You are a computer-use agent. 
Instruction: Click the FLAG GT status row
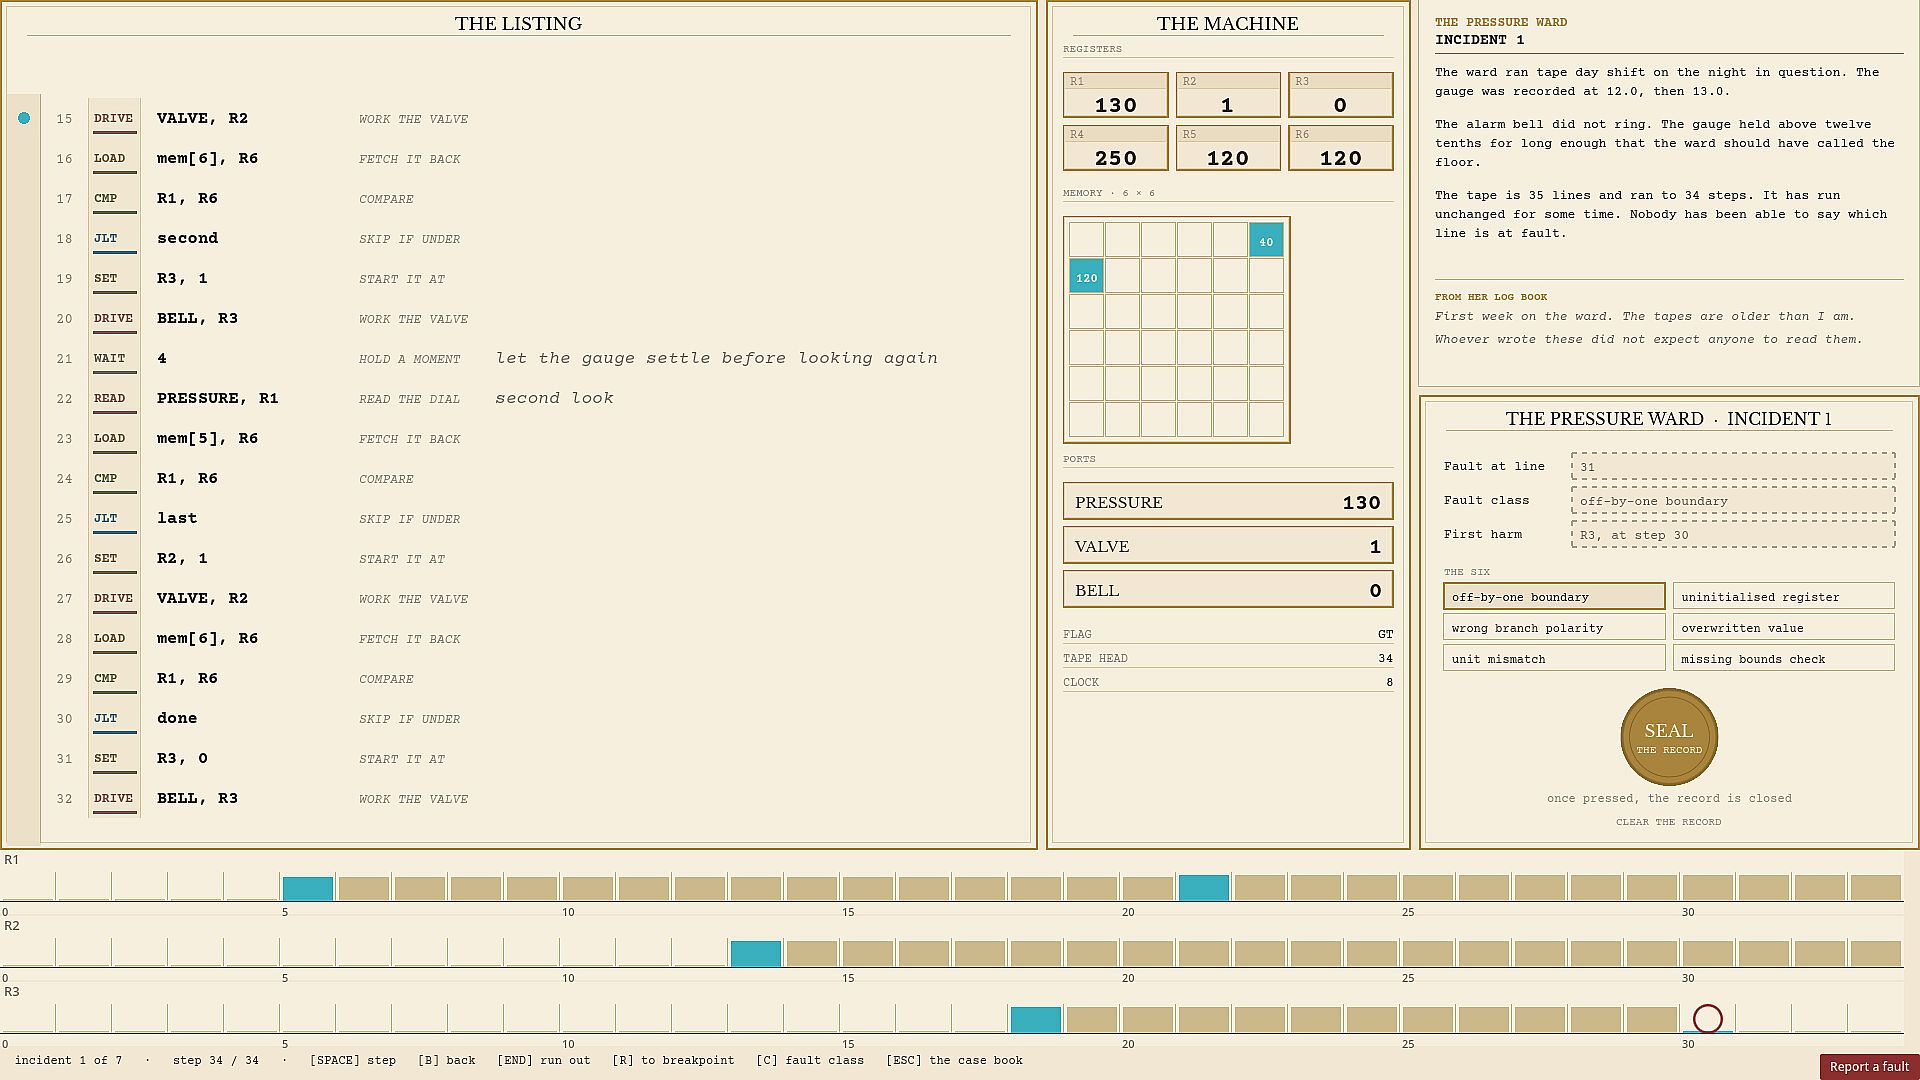tap(1227, 634)
